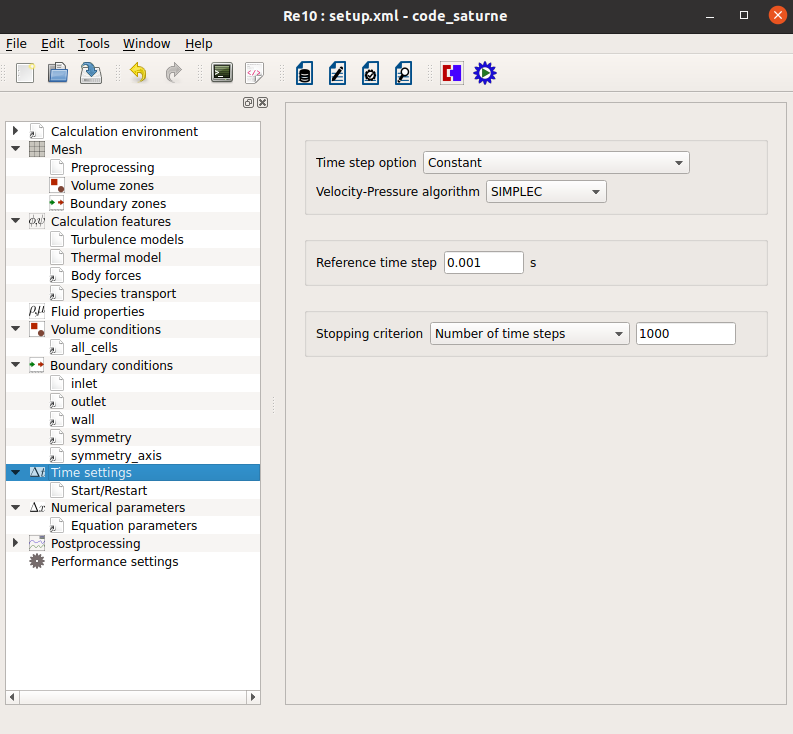This screenshot has height=734, width=793.
Task: Click the yellow Undo arrow
Action: (139, 73)
